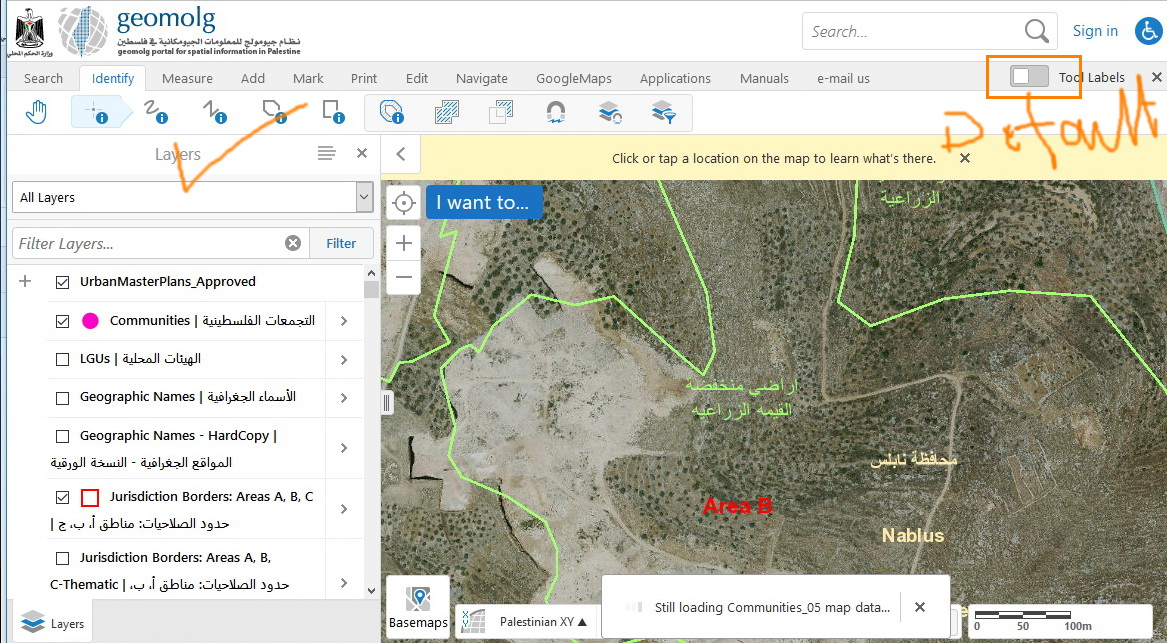1167x643 pixels.
Task: Select the freehand identify tool
Action: tap(156, 112)
